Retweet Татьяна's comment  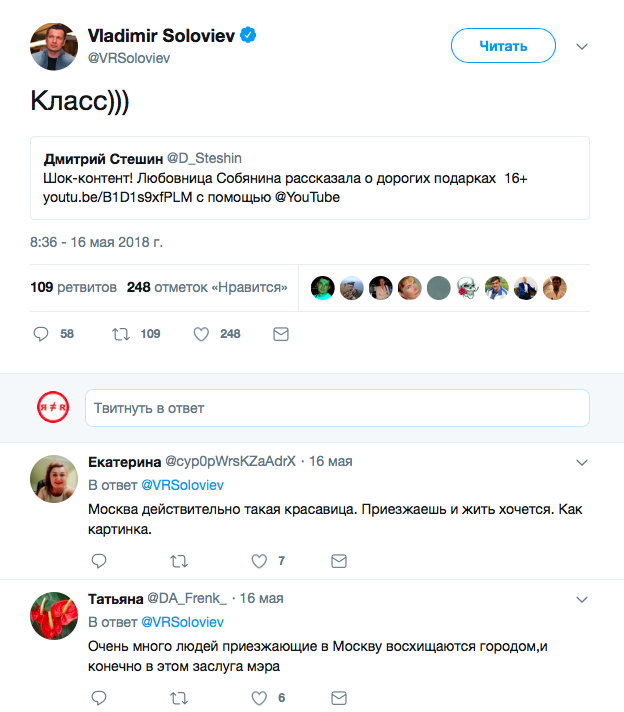(x=179, y=698)
